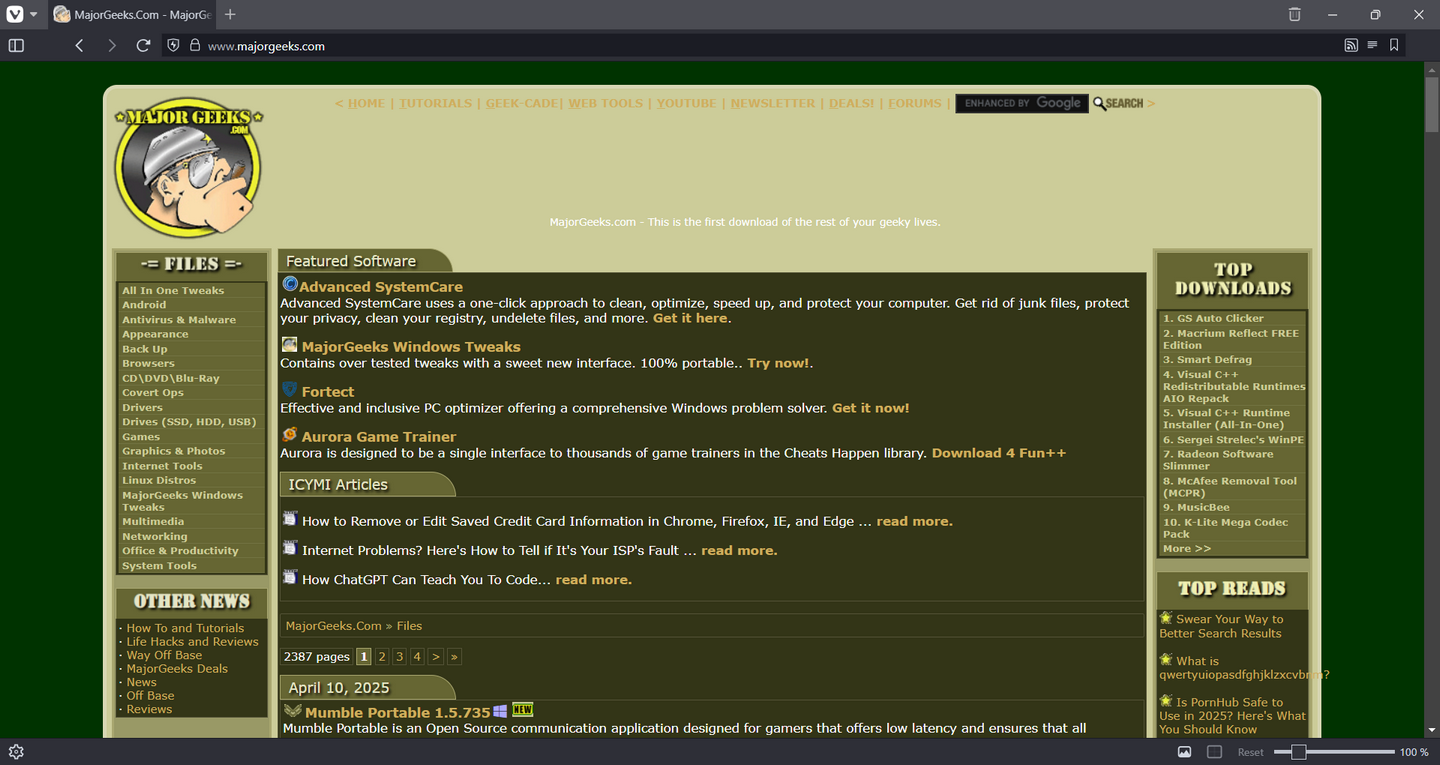Click the MajorGeeks mascot logo
The image size is (1440, 765).
(188, 168)
